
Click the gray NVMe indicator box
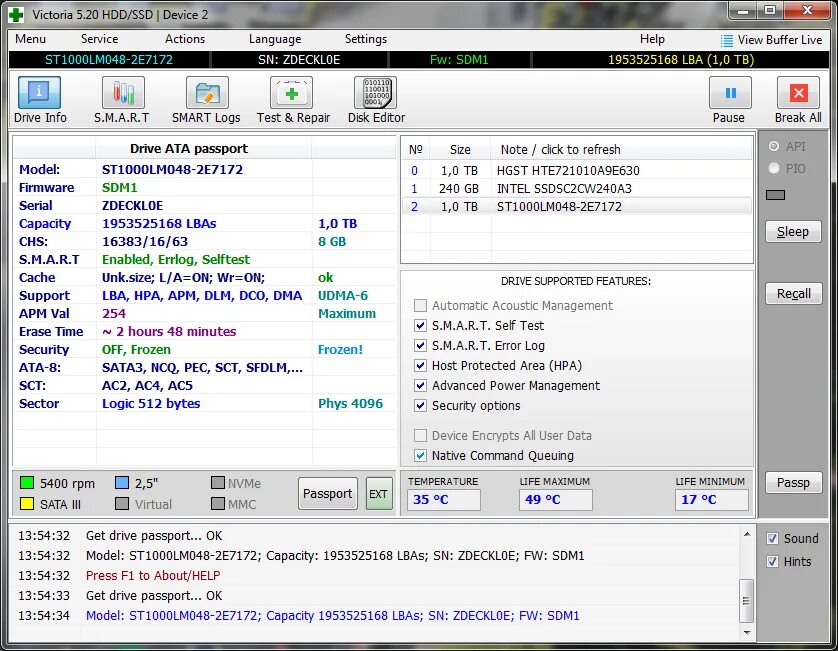click(218, 483)
